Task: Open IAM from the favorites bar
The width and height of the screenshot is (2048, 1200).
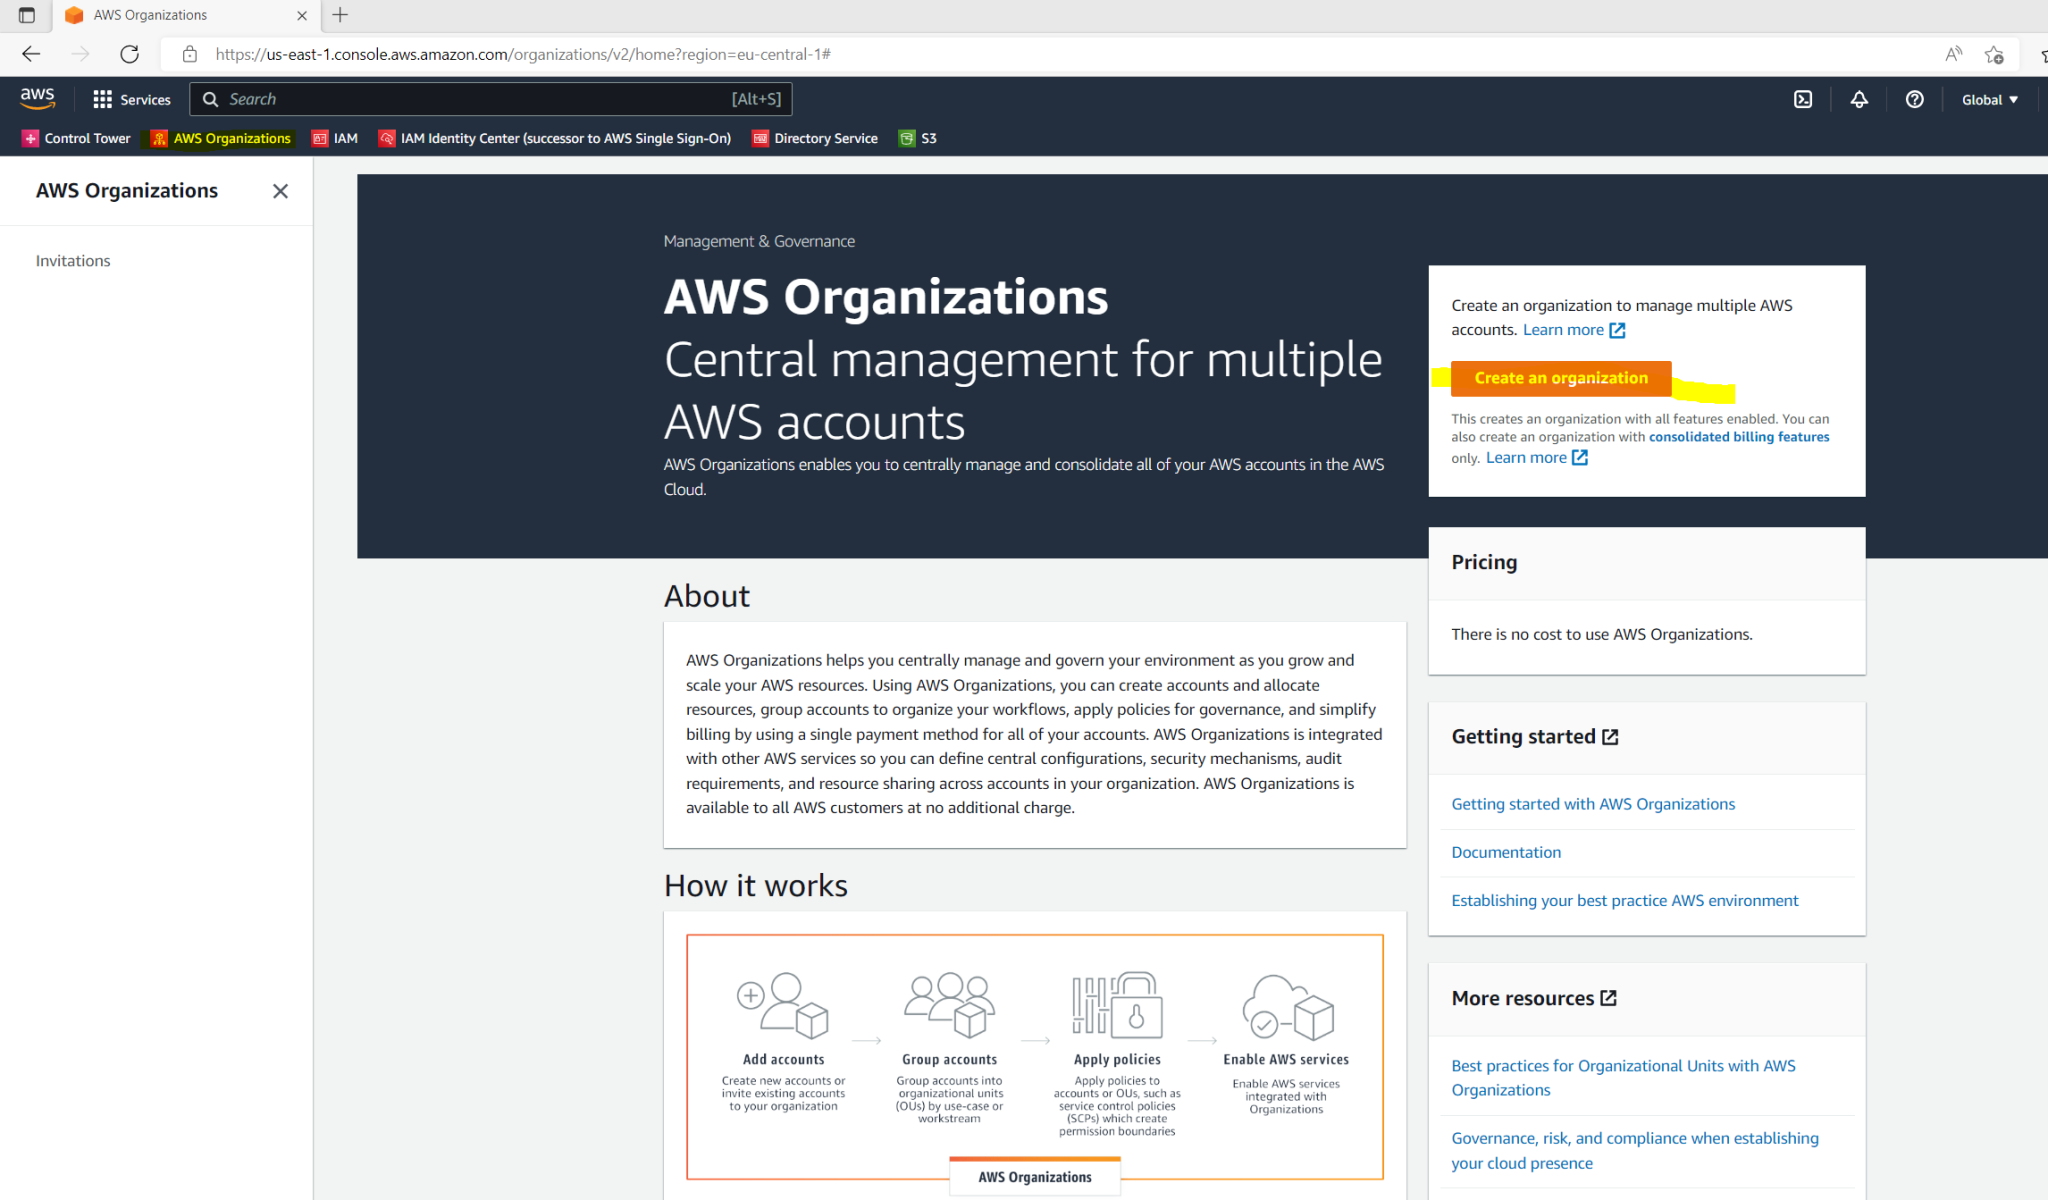Action: point(335,138)
